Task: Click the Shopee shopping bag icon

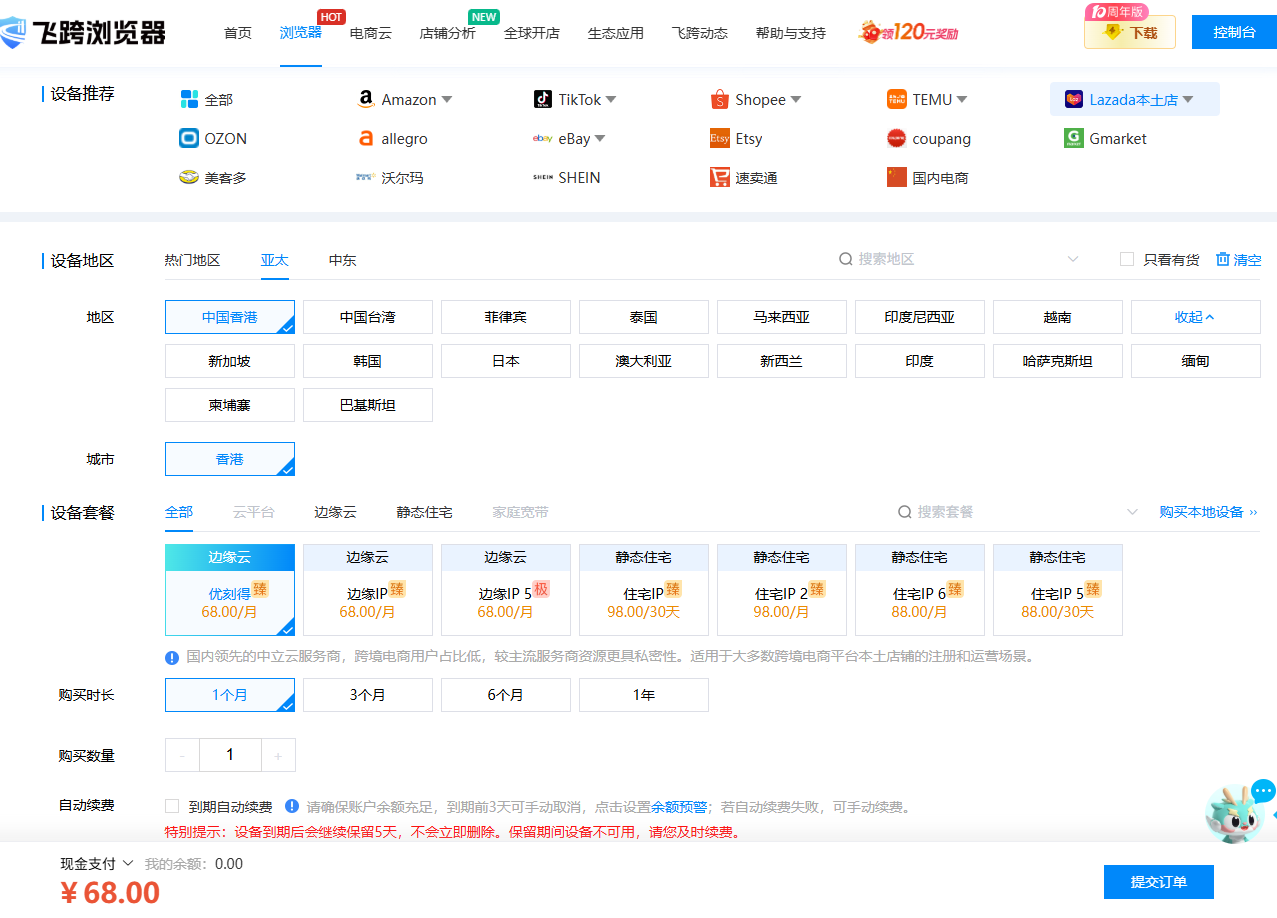Action: pyautogui.click(x=719, y=100)
